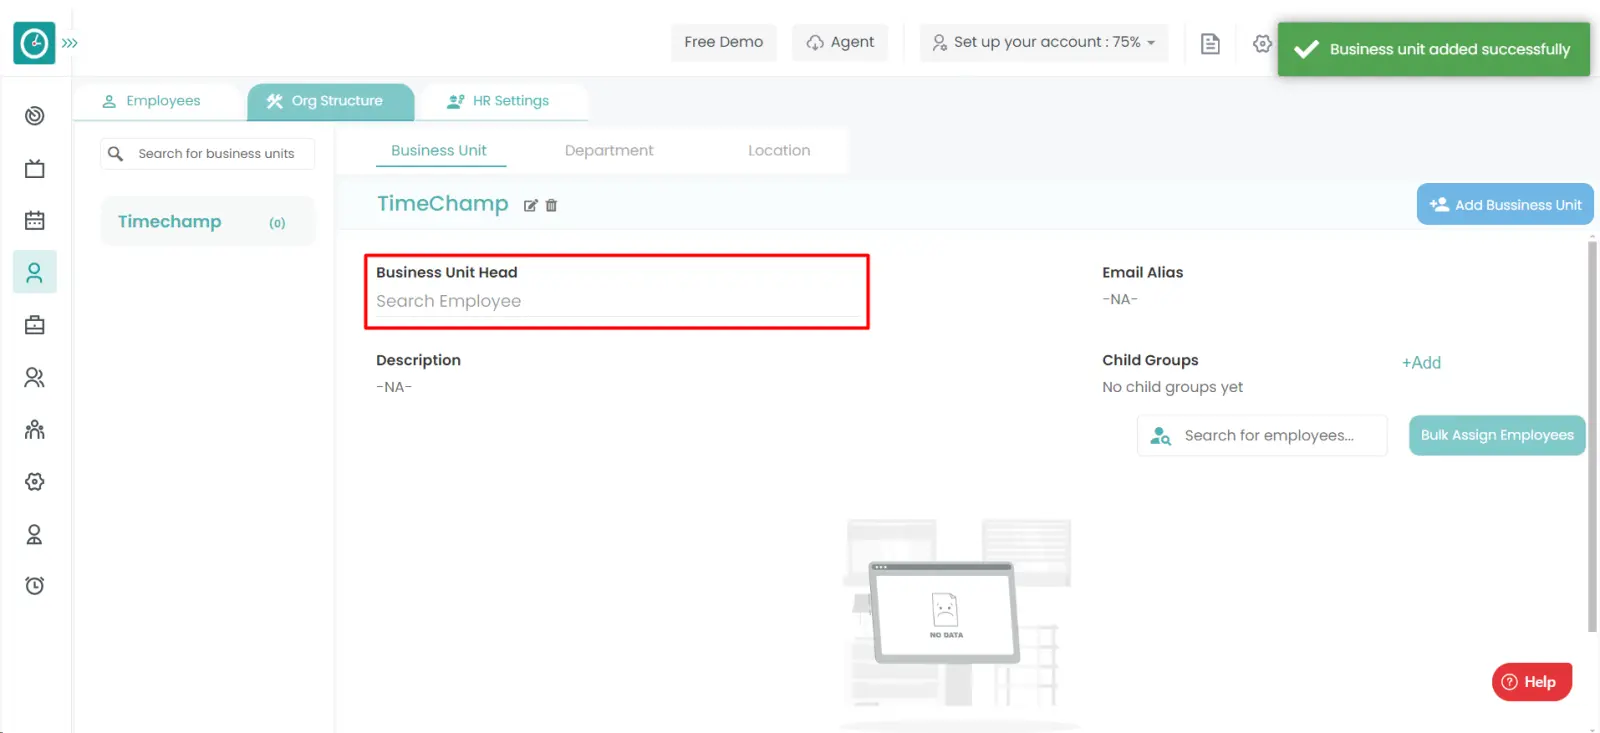The width and height of the screenshot is (1600, 733).
Task: Open the user badge icon in sidebar
Action: point(35,534)
